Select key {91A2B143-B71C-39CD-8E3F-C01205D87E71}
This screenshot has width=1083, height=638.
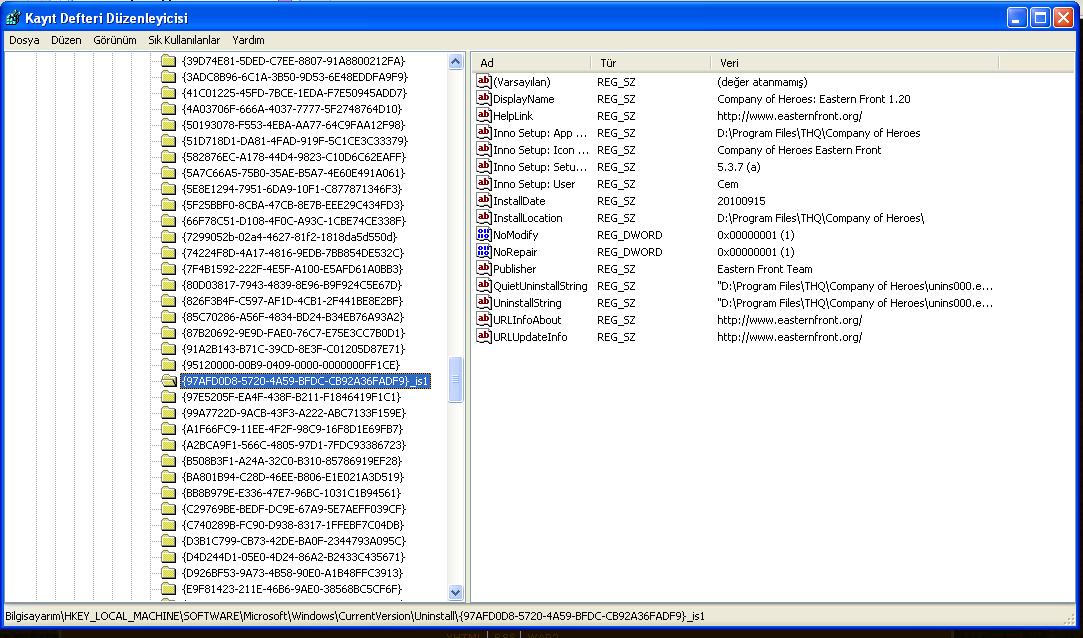tap(293, 349)
